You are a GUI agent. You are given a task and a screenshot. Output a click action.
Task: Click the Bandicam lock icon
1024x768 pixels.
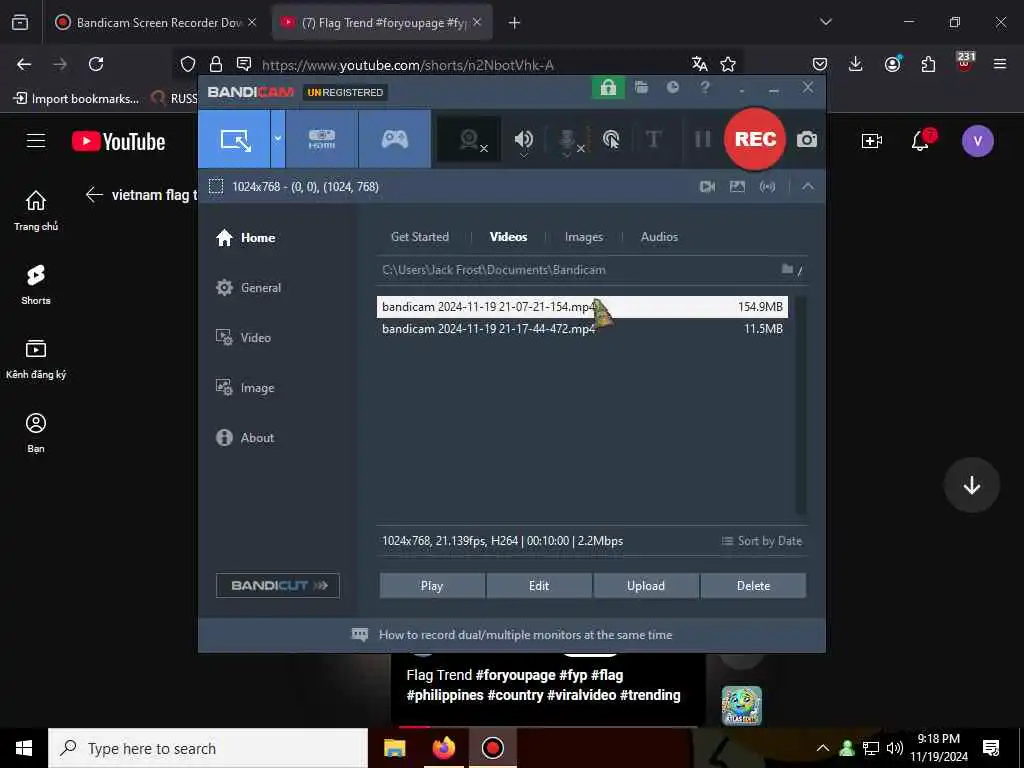click(608, 88)
